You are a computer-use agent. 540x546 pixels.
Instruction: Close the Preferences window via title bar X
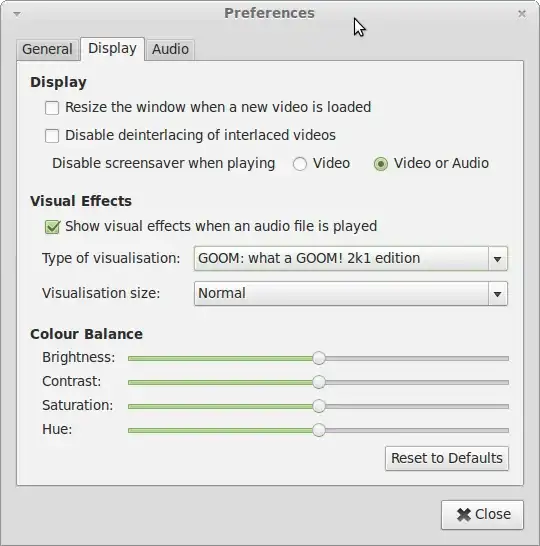[x=522, y=14]
